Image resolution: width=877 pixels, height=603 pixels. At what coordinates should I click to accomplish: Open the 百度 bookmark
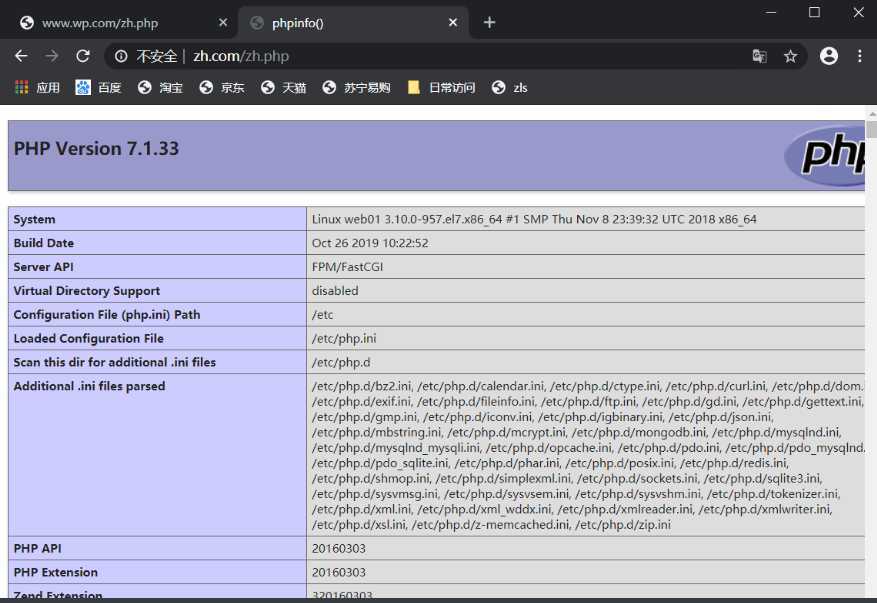(x=98, y=87)
